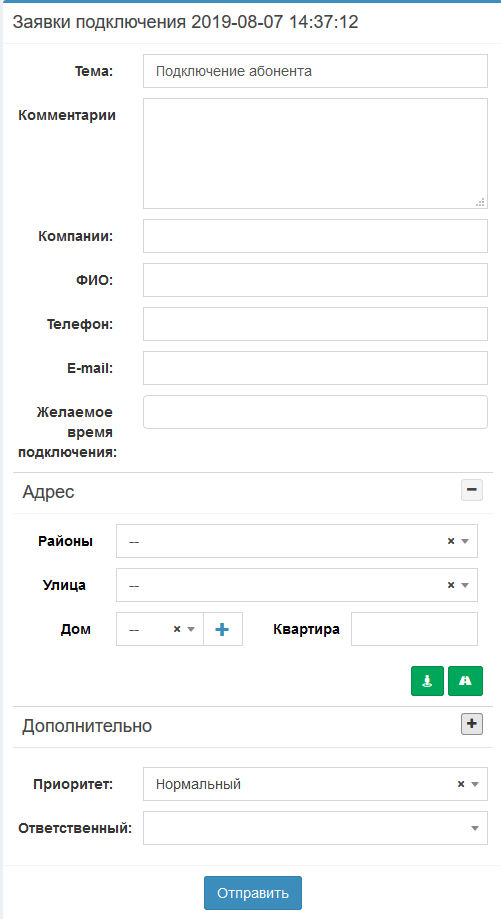Focus the Тема input field

[x=315, y=71]
